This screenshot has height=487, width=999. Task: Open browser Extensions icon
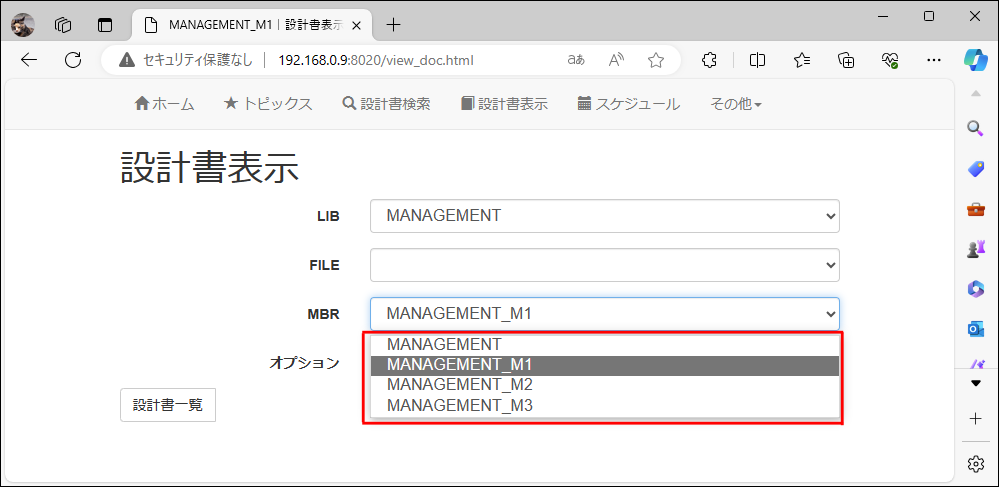tap(708, 61)
